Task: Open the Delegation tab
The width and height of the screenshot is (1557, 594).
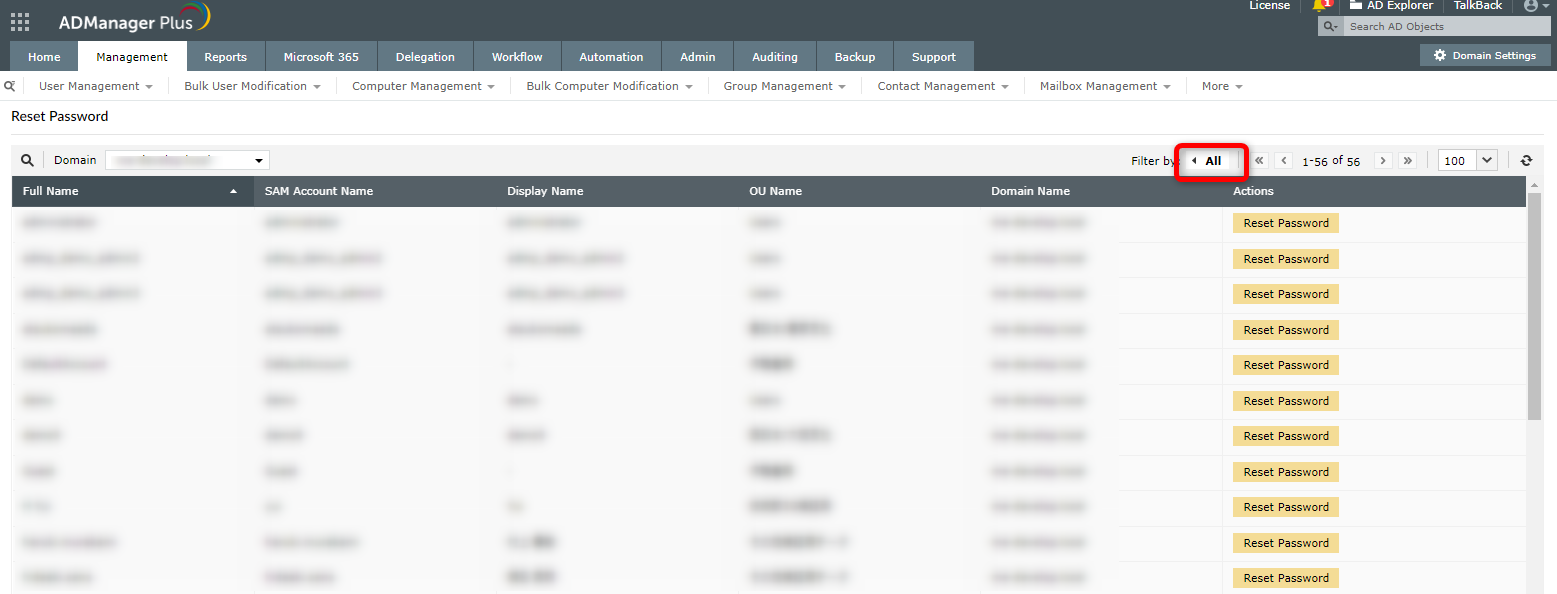Action: [425, 57]
